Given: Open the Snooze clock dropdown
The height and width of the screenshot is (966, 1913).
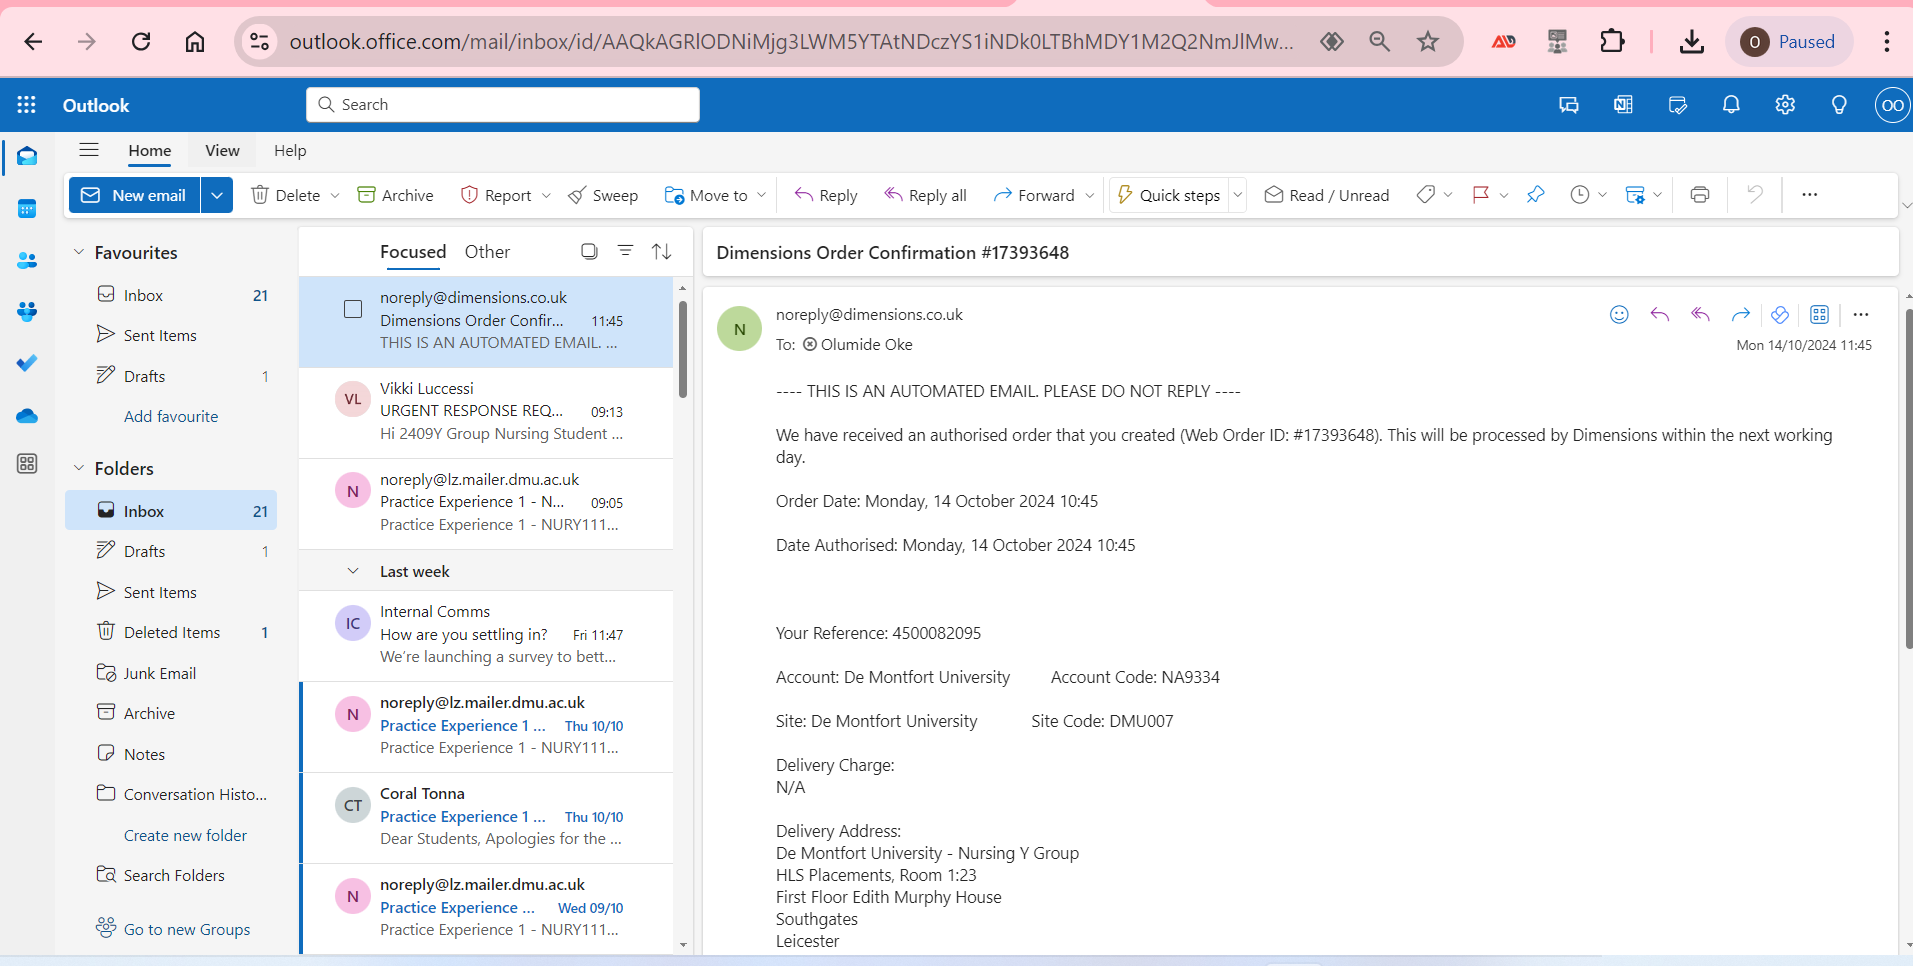Looking at the screenshot, I should point(1602,195).
